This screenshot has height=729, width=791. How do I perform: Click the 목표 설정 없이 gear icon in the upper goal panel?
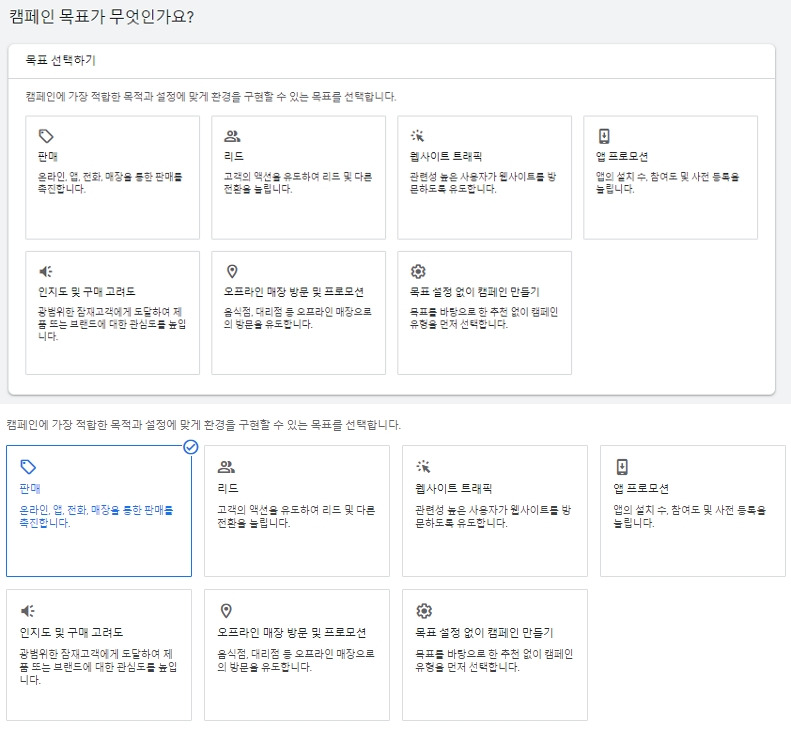coord(418,271)
